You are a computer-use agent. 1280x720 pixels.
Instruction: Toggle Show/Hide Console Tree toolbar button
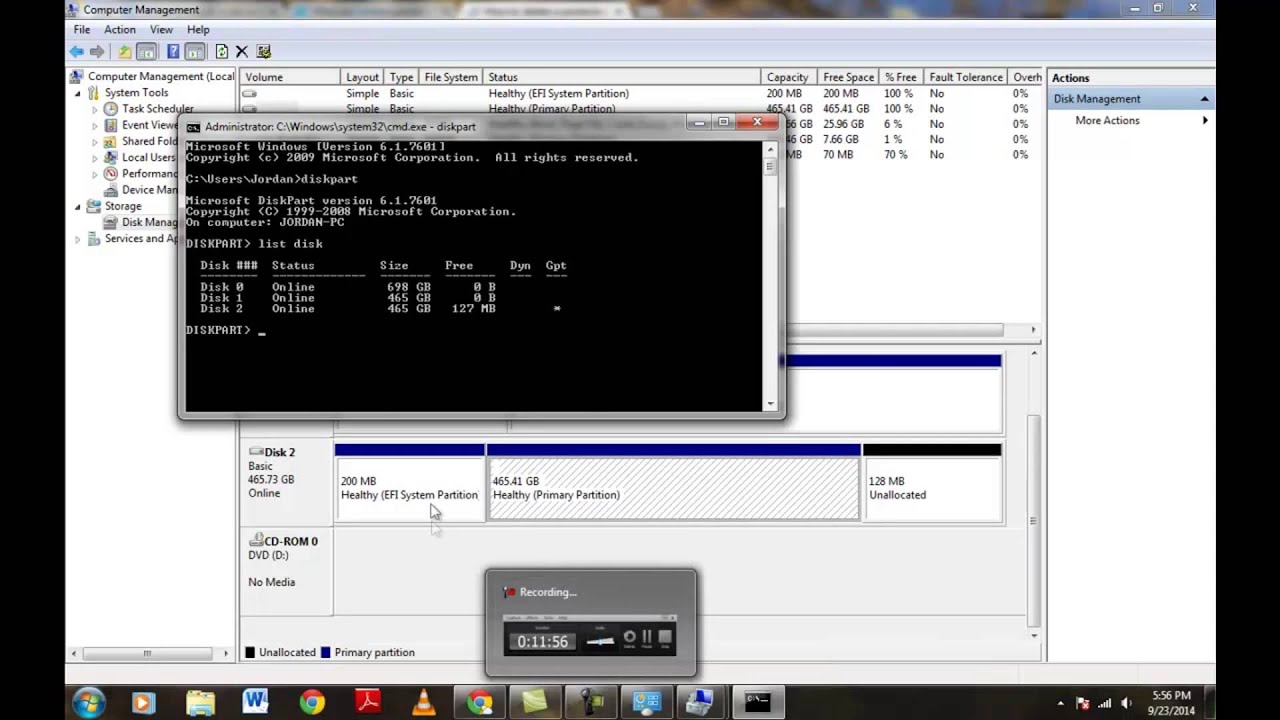click(x=146, y=52)
